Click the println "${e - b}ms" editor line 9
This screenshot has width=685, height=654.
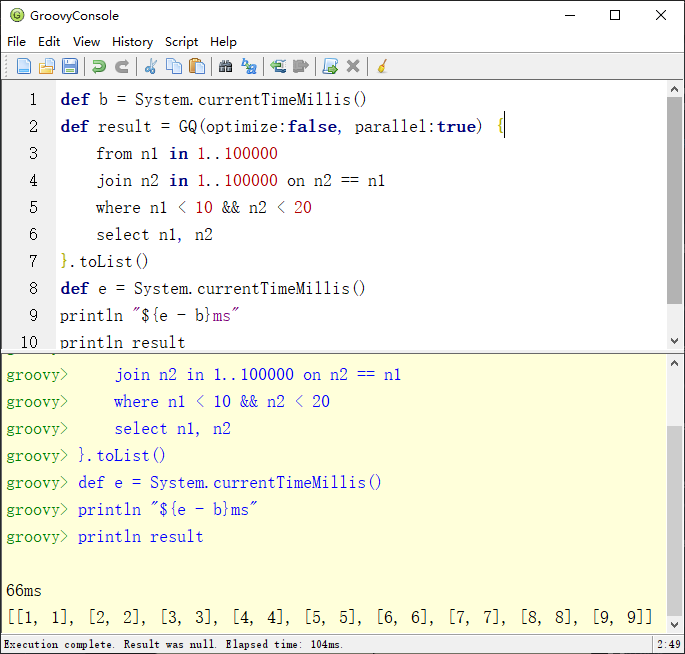pos(149,315)
